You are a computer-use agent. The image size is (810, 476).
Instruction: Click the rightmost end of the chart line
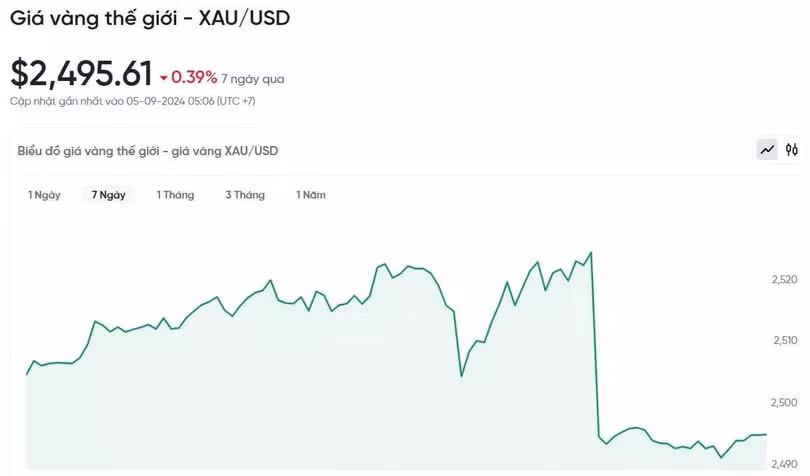point(766,434)
